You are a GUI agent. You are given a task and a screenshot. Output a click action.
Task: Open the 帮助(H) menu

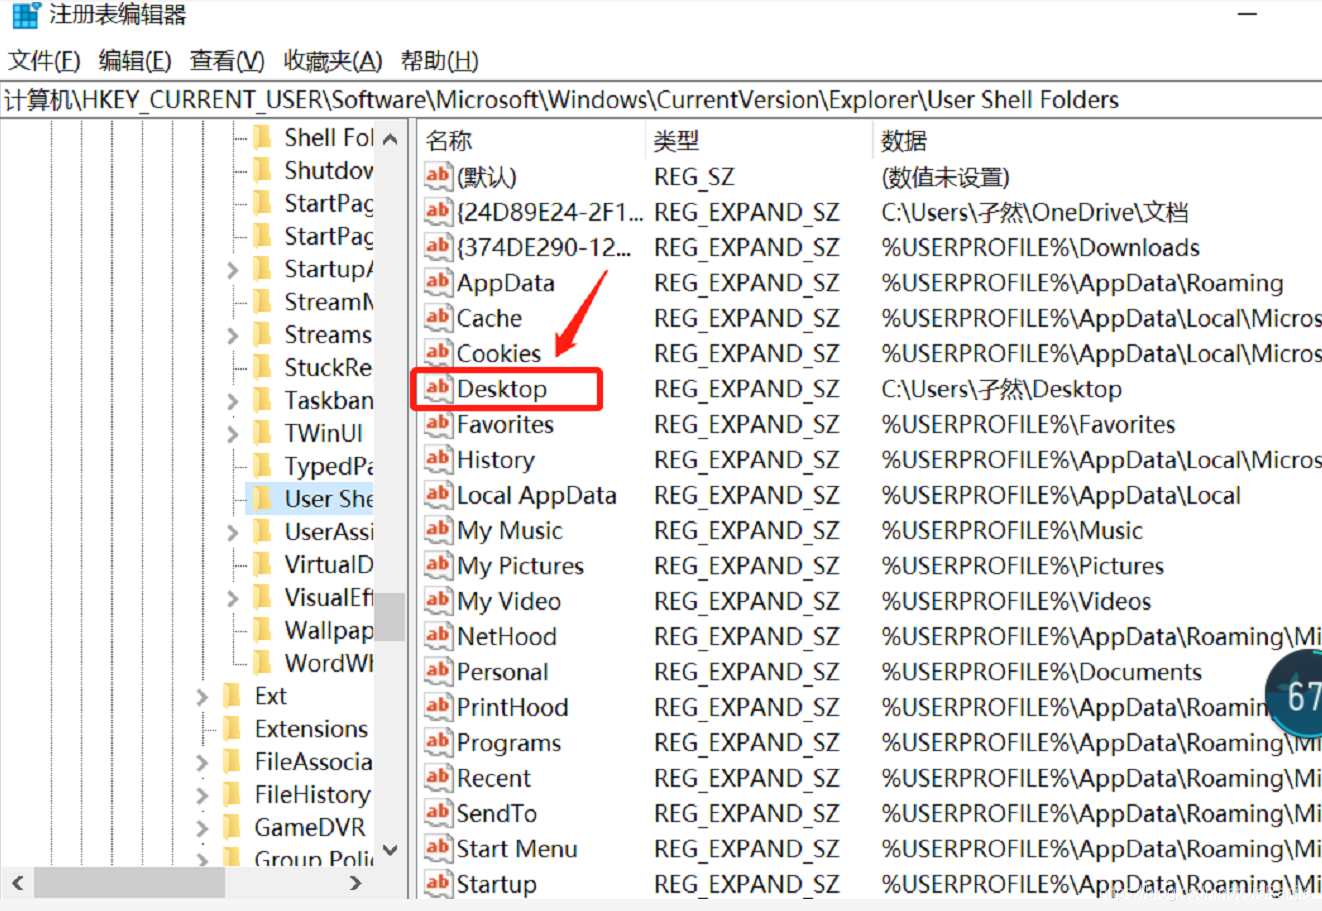[x=439, y=61]
